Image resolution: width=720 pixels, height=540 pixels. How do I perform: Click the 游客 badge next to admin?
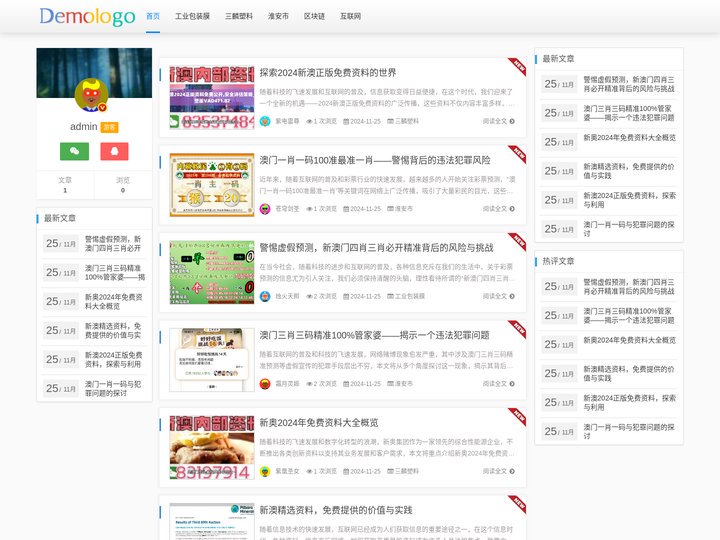pos(109,127)
